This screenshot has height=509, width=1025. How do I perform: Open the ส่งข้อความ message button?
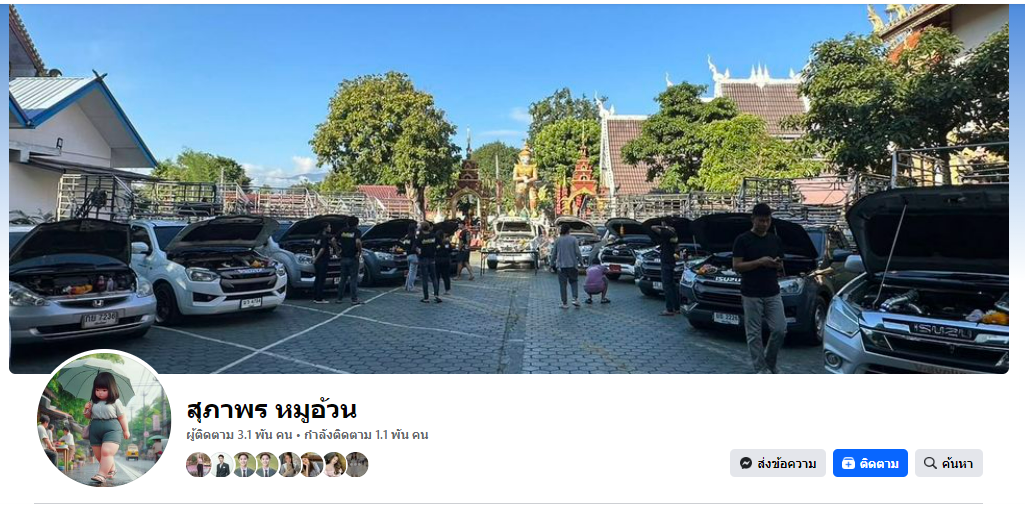pyautogui.click(x=777, y=463)
